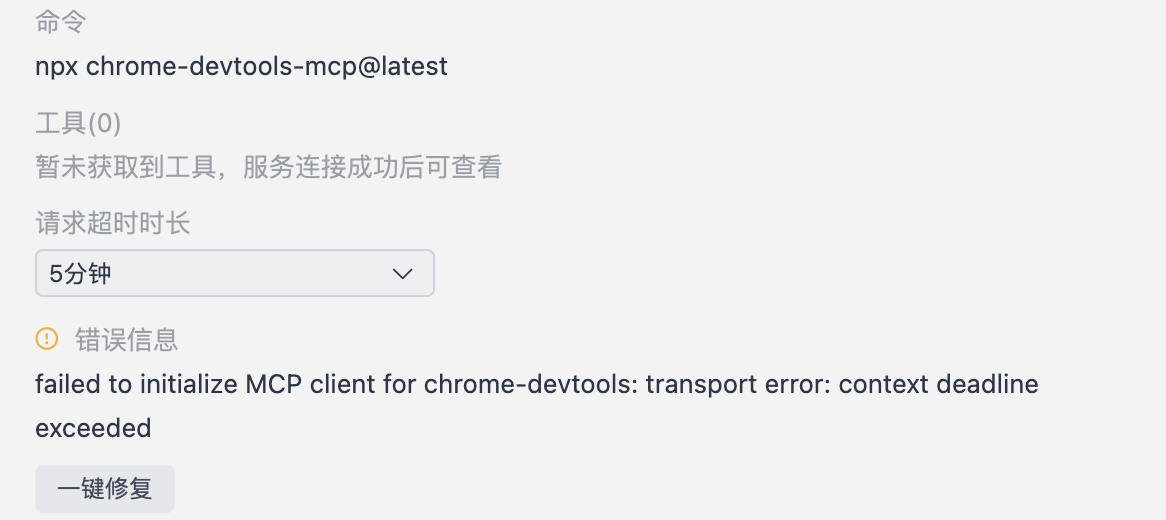Click the word "exceeded" on the second line

click(93, 429)
